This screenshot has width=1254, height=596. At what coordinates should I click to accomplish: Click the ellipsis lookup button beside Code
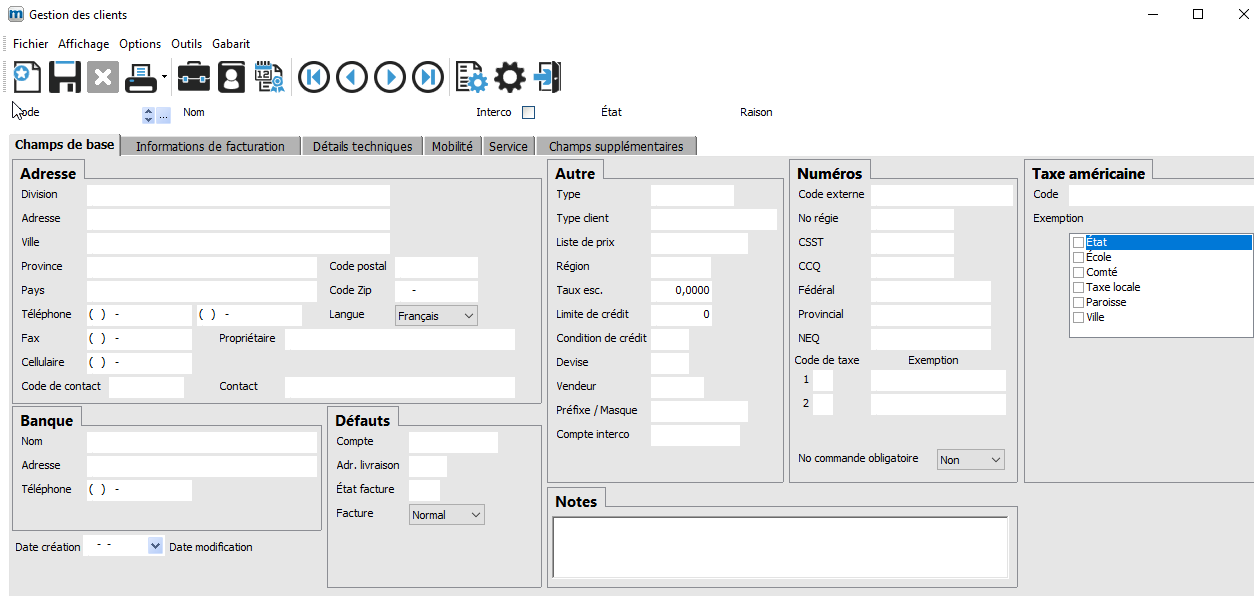click(164, 115)
